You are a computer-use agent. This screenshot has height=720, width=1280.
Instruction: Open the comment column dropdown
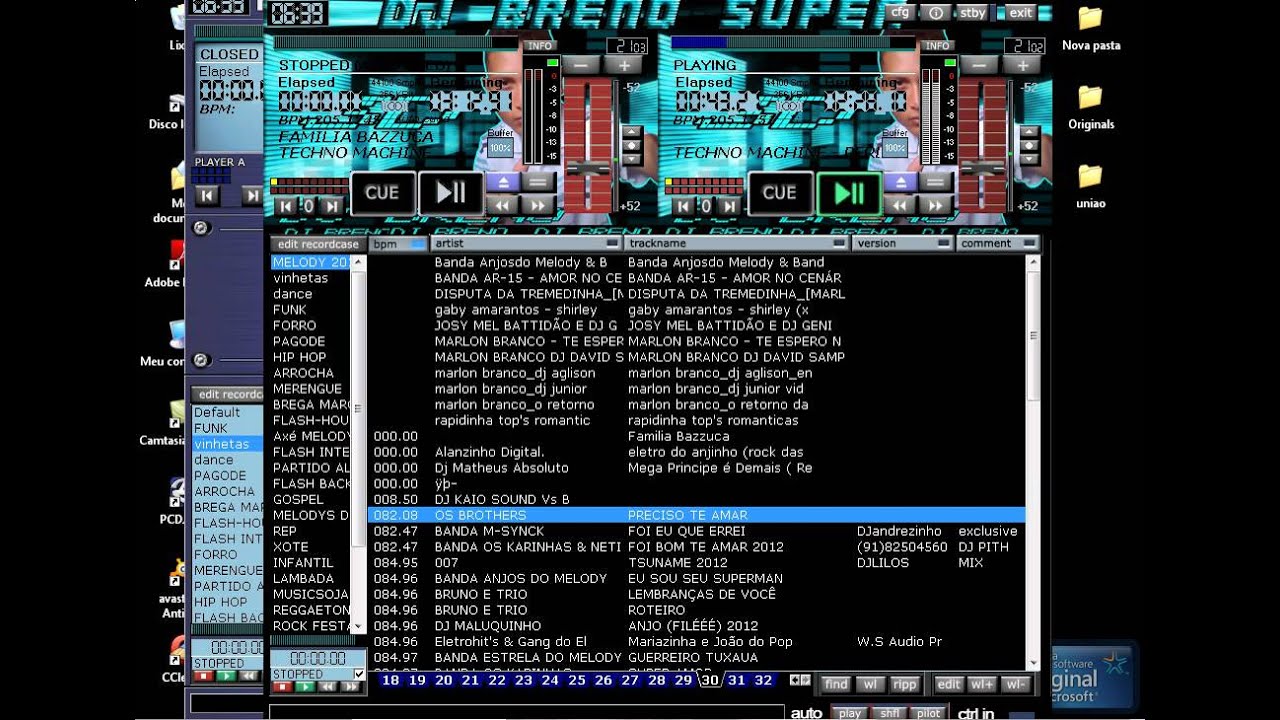1030,243
